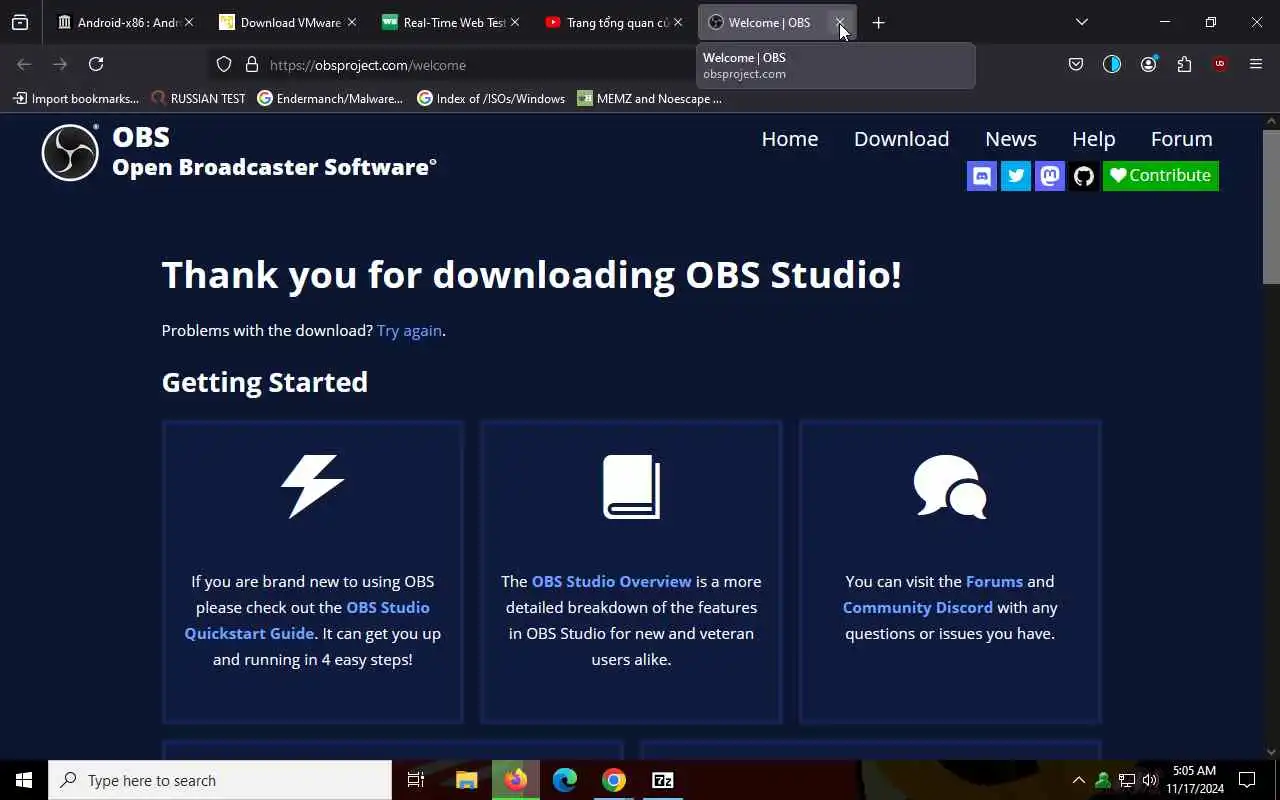Open the Index of /ISOs/Windows bookmark
Viewport: 1280px width, 800px height.
click(x=491, y=98)
